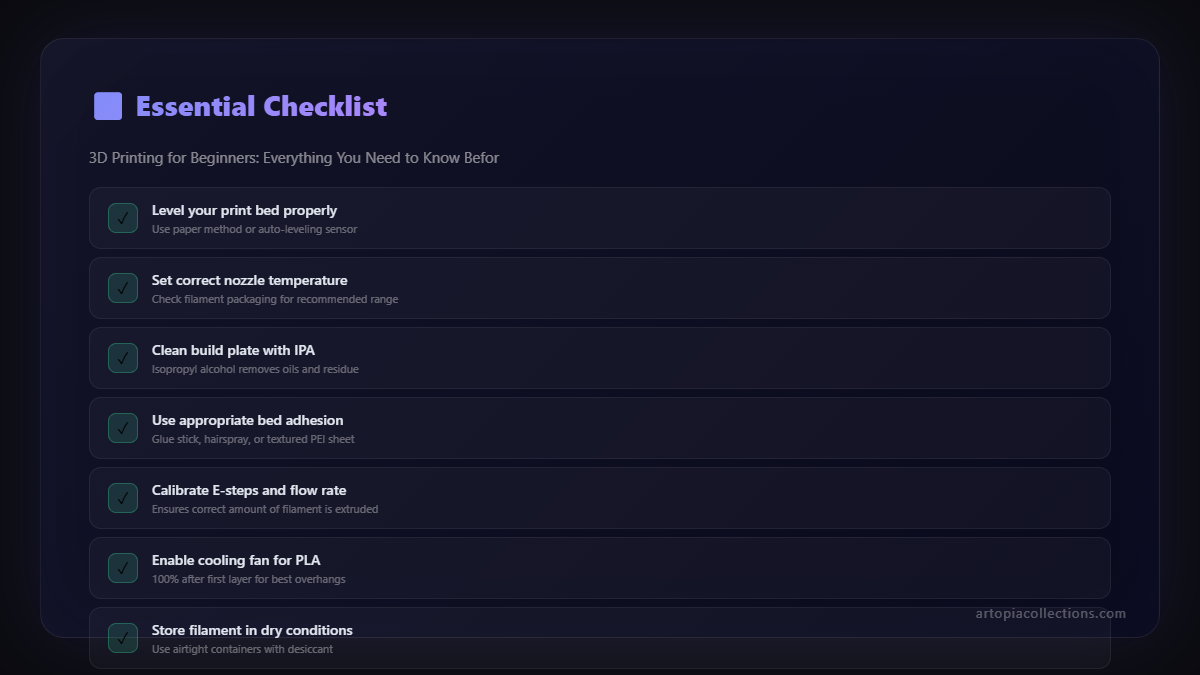
Task: Toggle the Store filament in dry conditions checkbox
Action: [123, 638]
